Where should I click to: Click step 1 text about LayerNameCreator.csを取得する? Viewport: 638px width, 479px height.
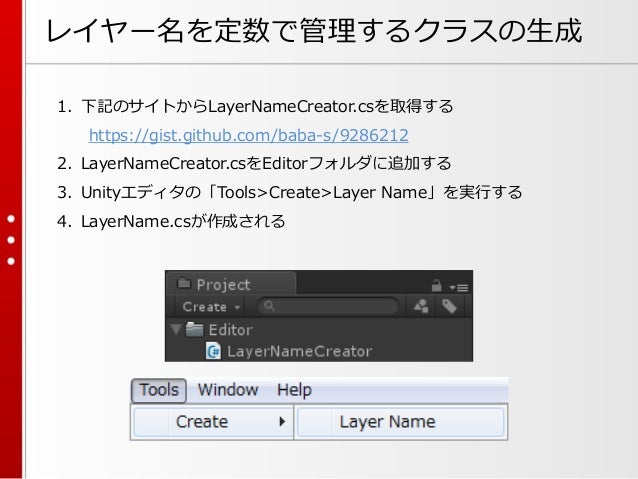pyautogui.click(x=267, y=107)
